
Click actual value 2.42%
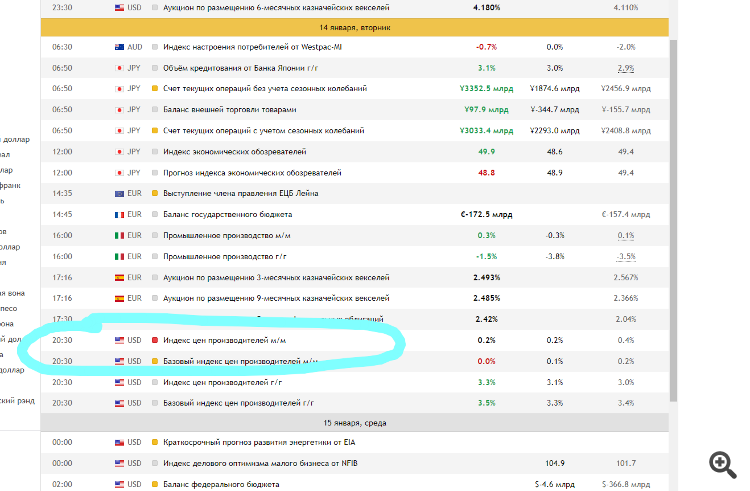coord(486,319)
